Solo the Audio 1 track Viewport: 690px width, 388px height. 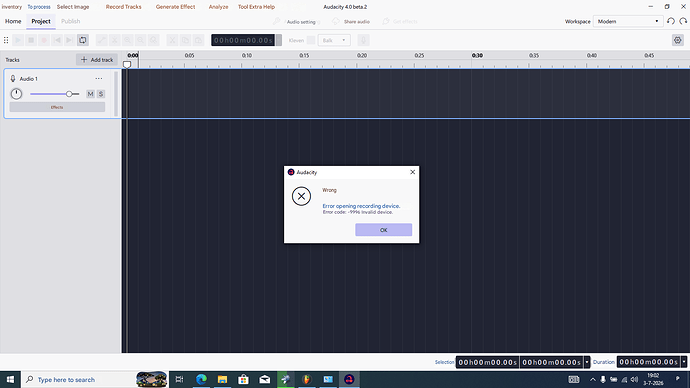pos(101,94)
